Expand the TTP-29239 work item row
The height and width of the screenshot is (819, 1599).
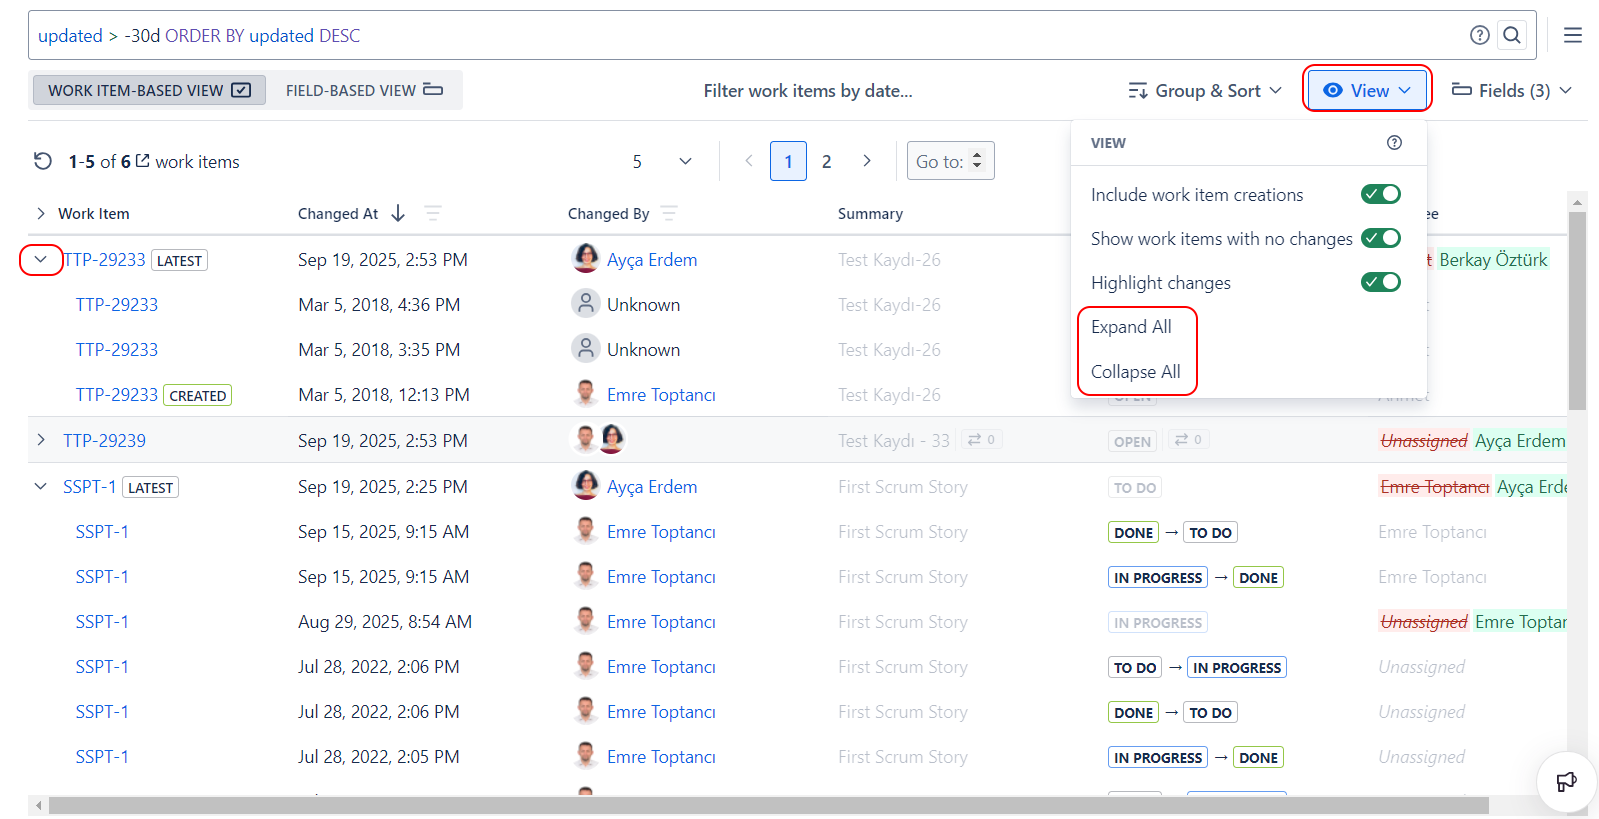point(41,440)
